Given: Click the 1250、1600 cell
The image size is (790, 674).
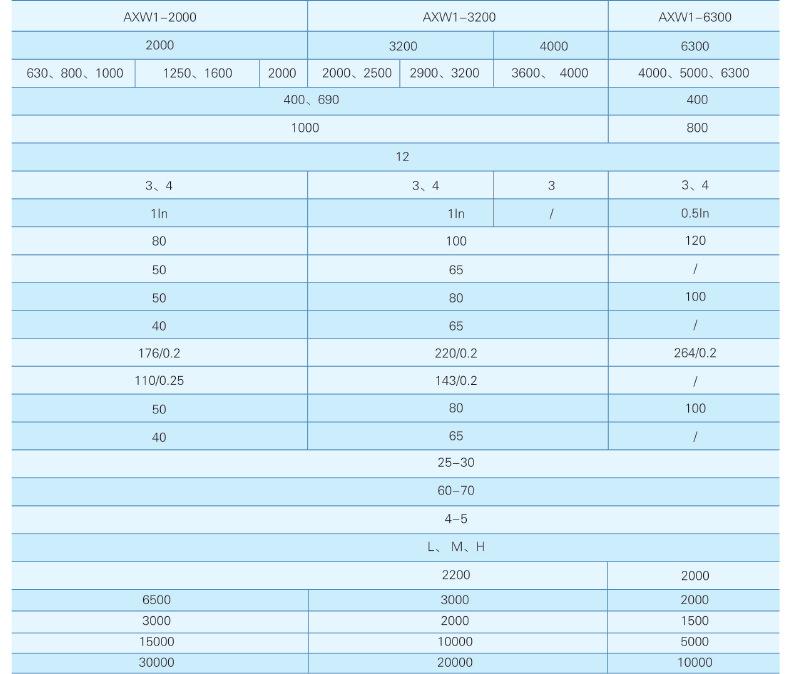Looking at the screenshot, I should click(x=197, y=73).
